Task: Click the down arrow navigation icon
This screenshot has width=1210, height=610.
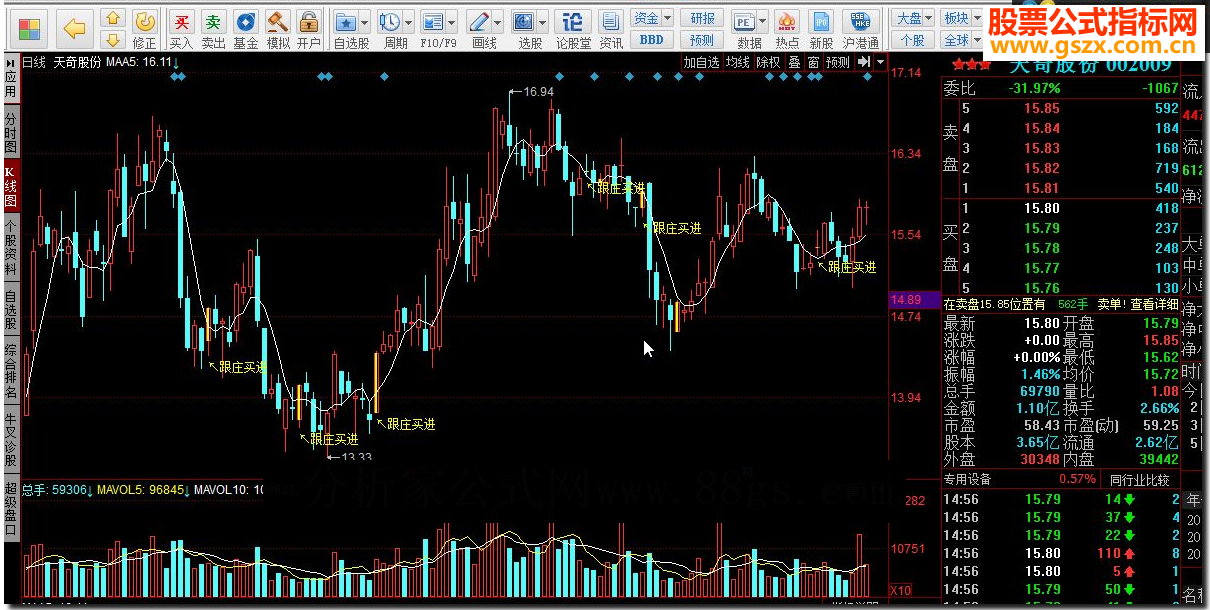Action: pyautogui.click(x=113, y=39)
